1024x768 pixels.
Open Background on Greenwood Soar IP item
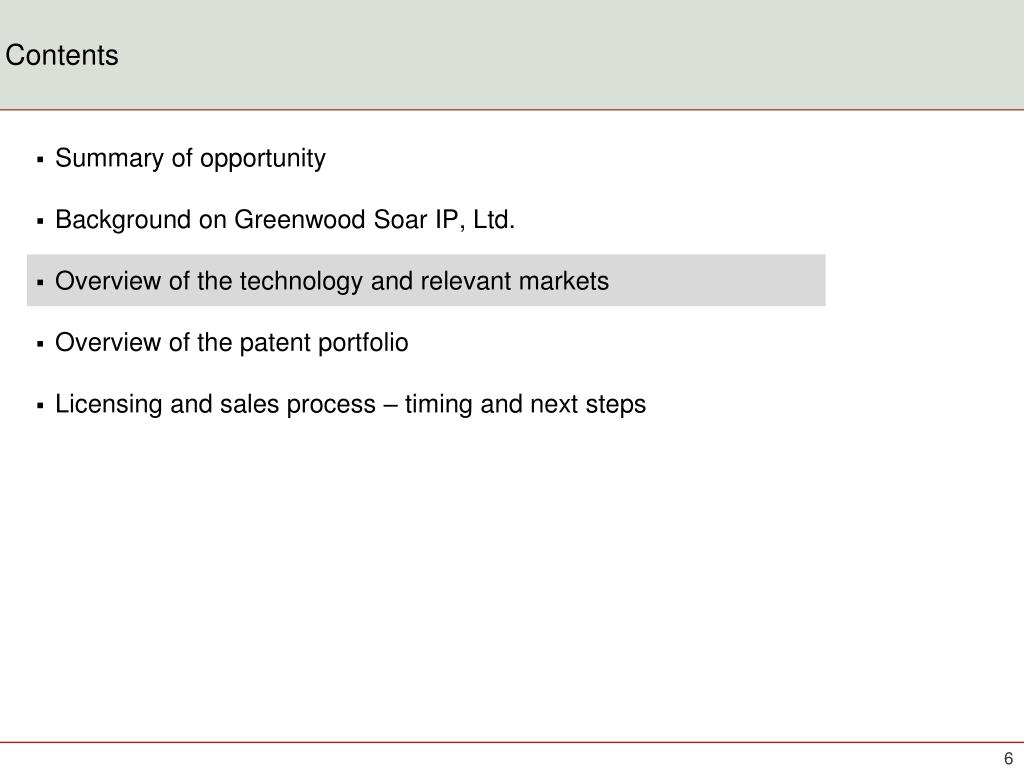click(x=285, y=220)
